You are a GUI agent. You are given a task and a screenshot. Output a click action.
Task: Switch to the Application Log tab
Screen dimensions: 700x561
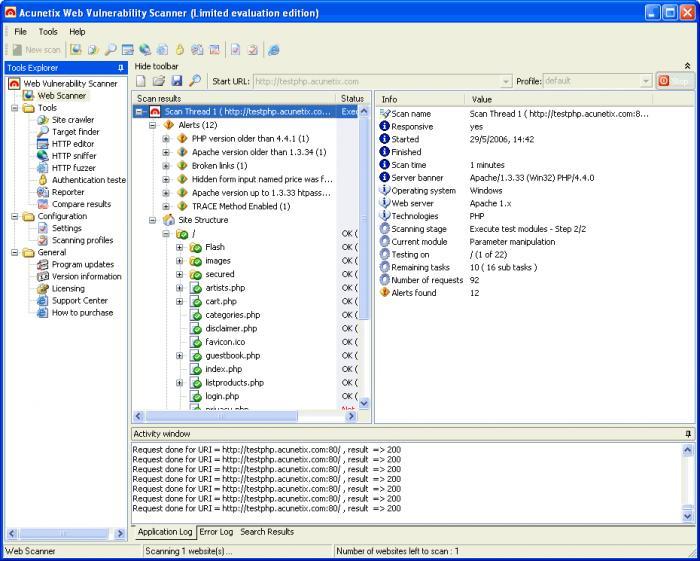click(x=165, y=532)
